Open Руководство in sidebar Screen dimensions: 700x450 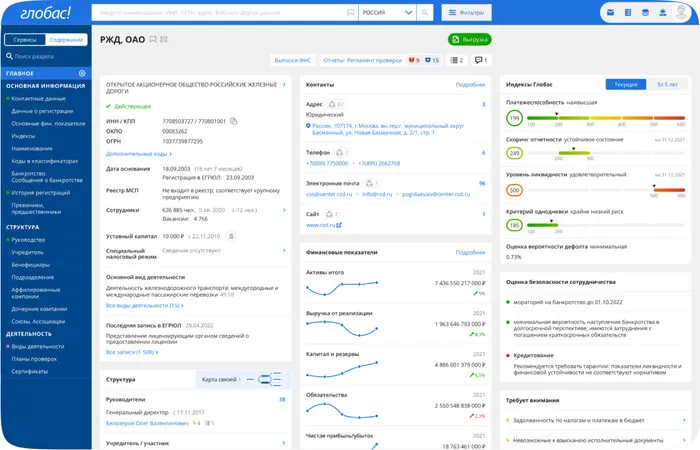(28, 240)
